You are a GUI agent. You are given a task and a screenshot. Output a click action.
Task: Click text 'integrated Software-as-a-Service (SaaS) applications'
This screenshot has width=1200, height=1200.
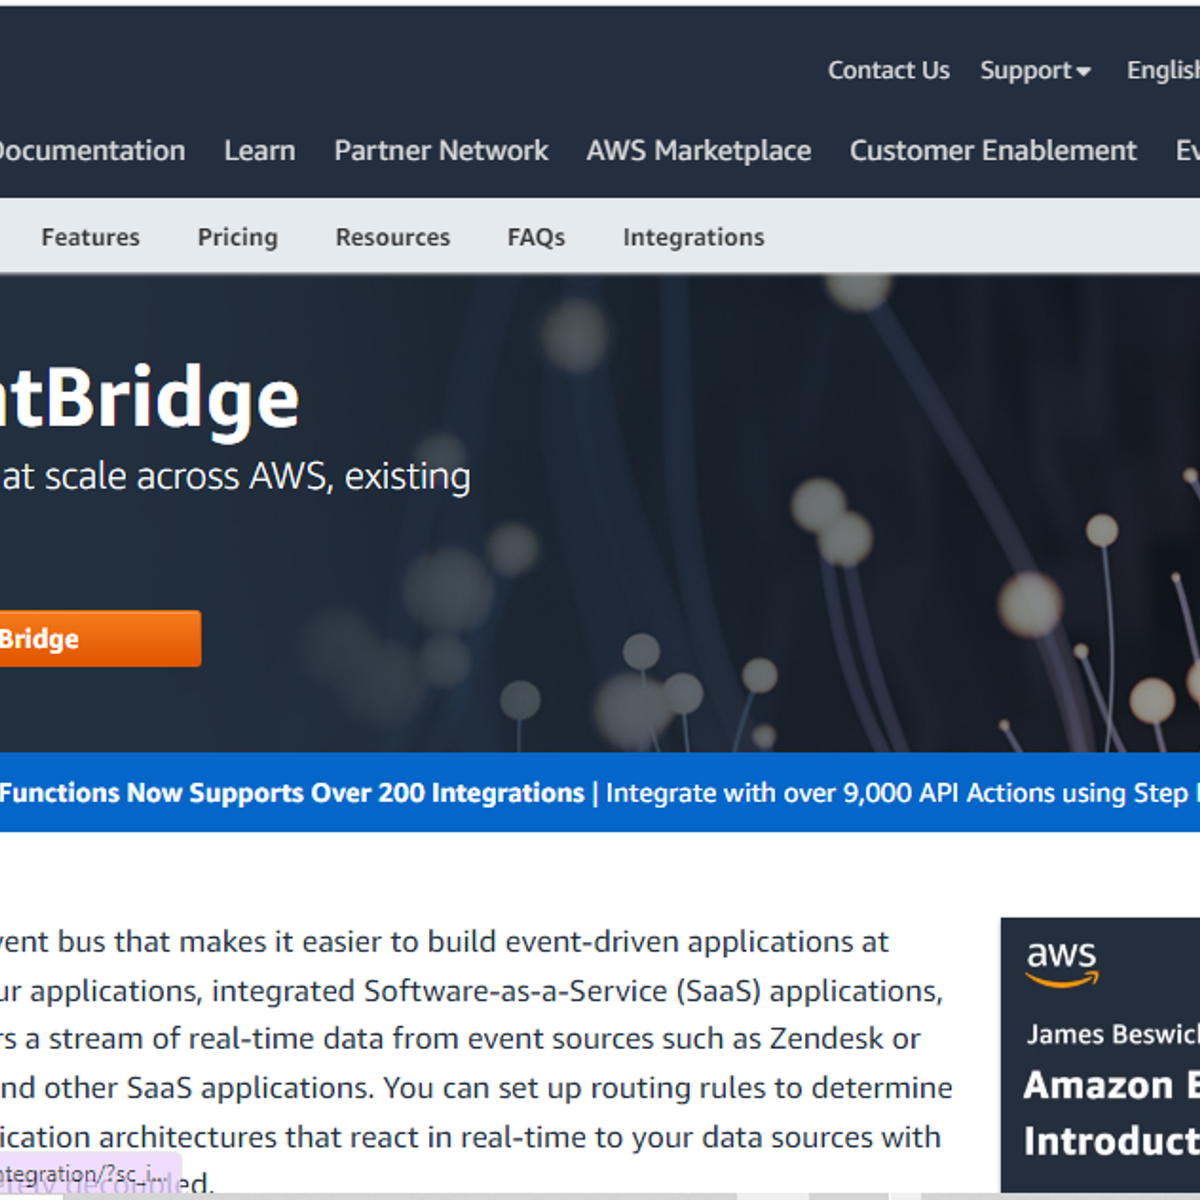pos(577,991)
